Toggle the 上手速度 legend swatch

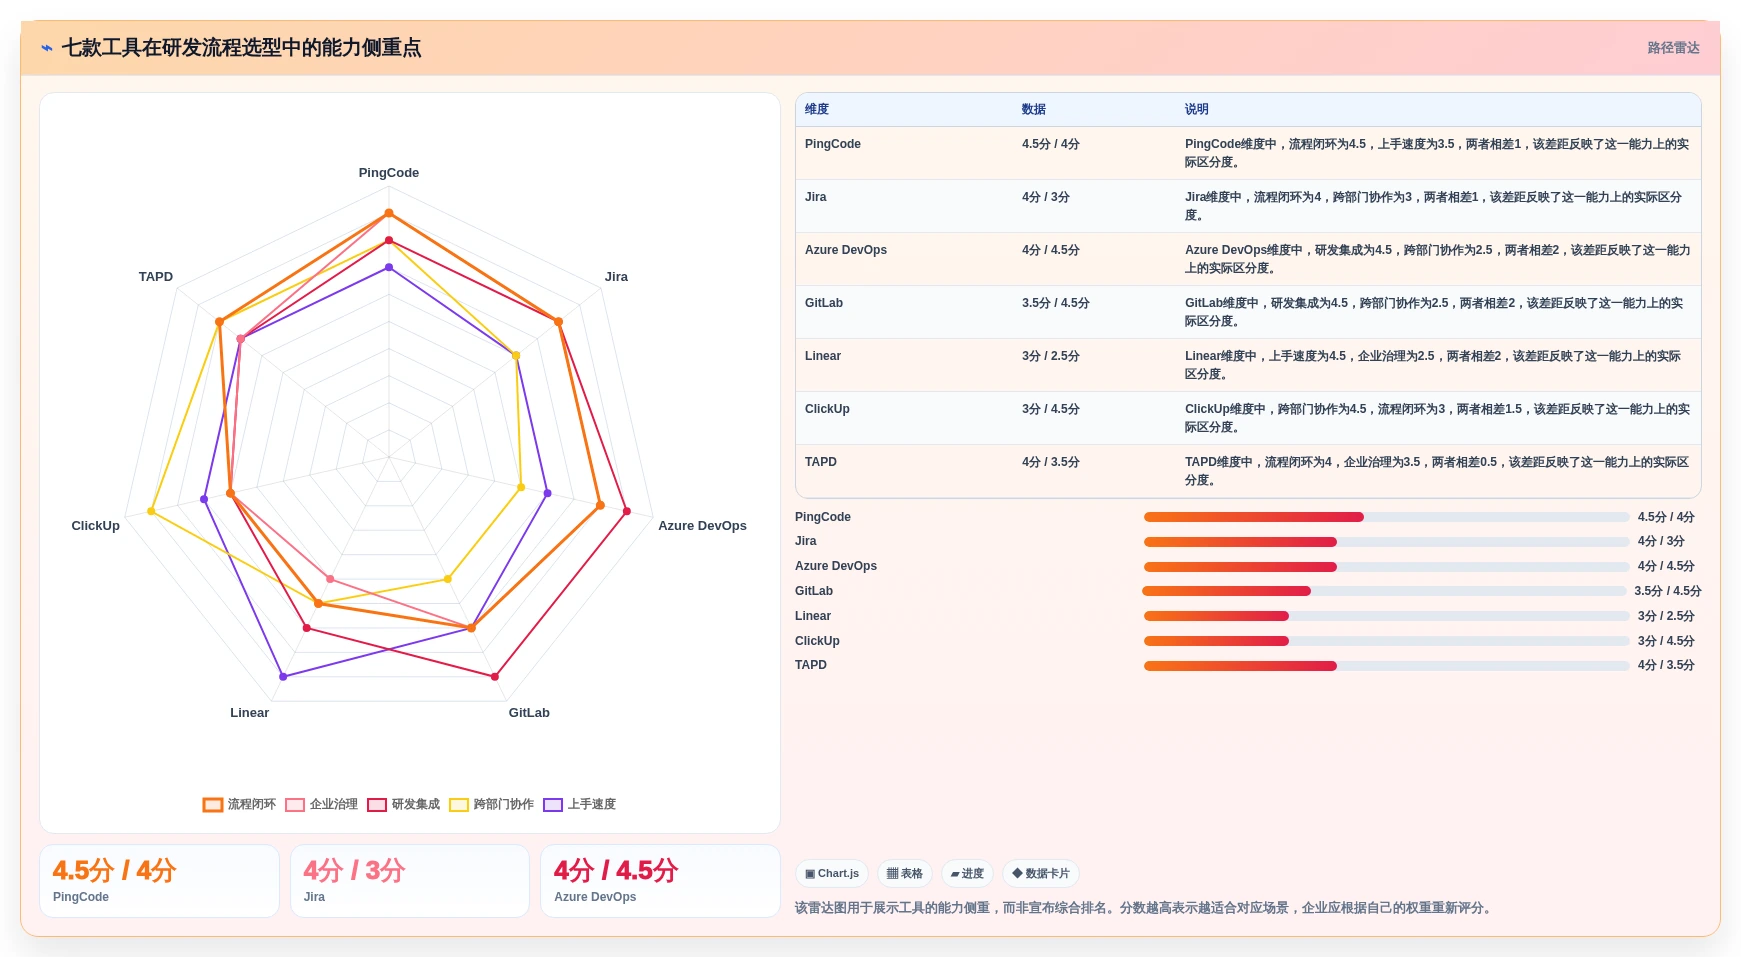pos(553,805)
